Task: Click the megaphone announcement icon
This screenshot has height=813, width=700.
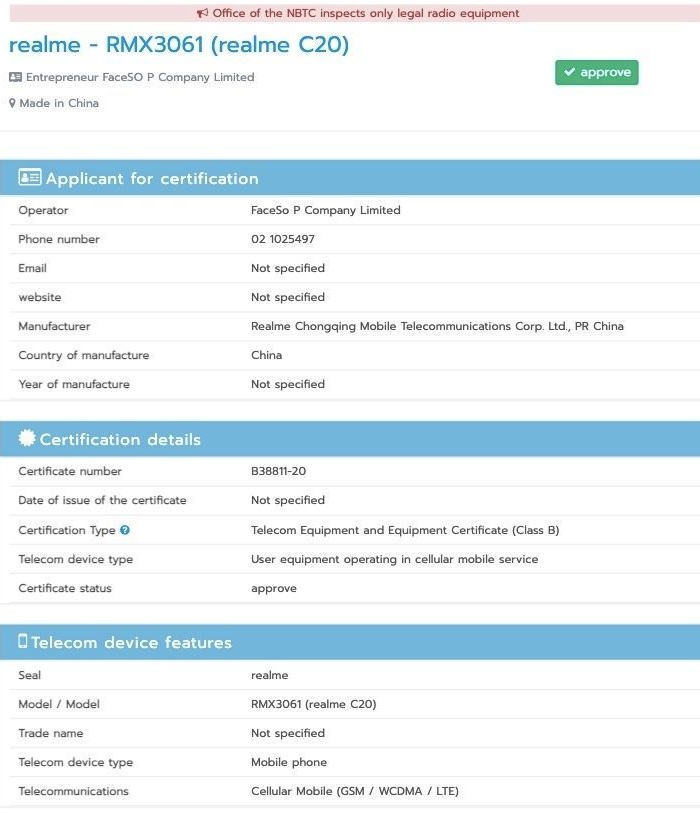Action: (202, 13)
